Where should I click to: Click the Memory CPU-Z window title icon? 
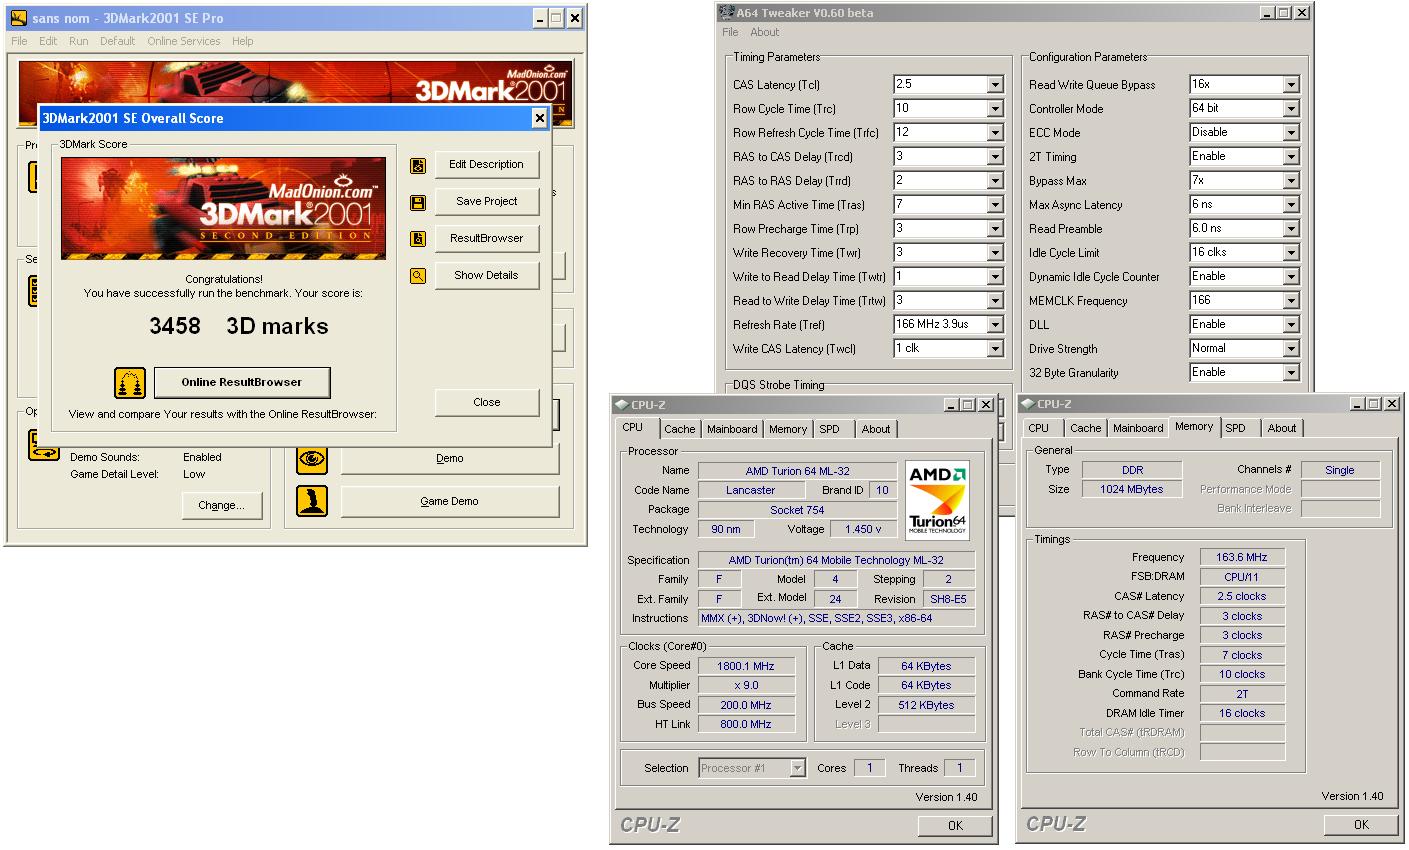coord(1027,404)
